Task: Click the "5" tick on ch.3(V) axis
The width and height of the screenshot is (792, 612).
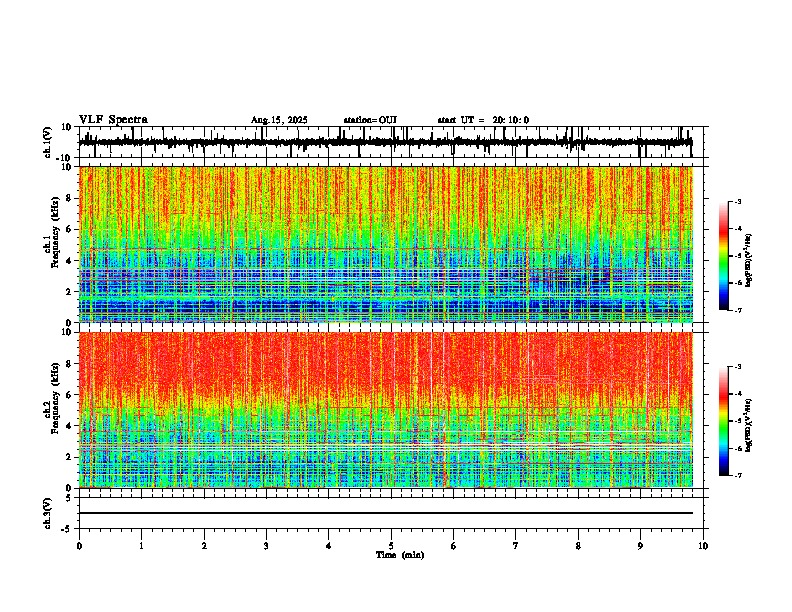Action: coord(69,498)
